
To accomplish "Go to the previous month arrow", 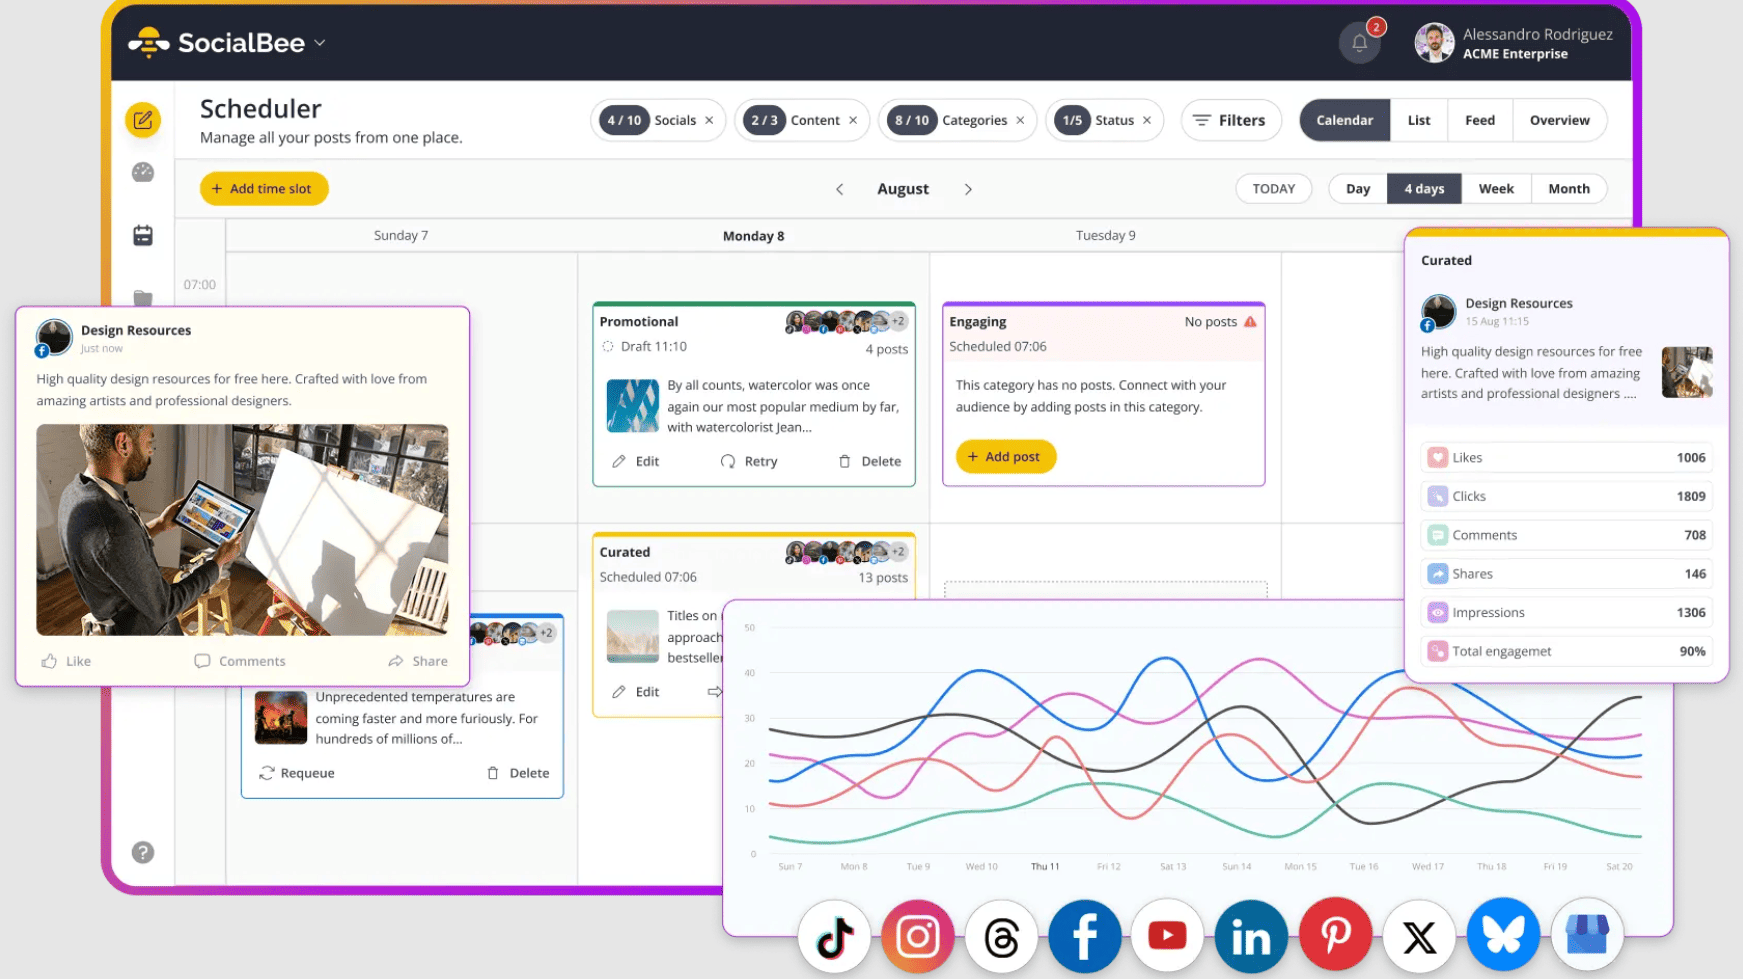I will (840, 189).
